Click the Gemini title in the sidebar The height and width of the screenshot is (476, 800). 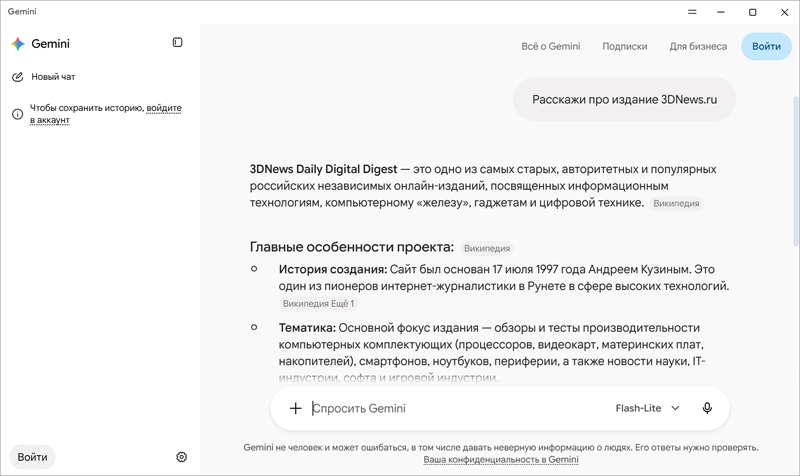pyautogui.click(x=51, y=44)
